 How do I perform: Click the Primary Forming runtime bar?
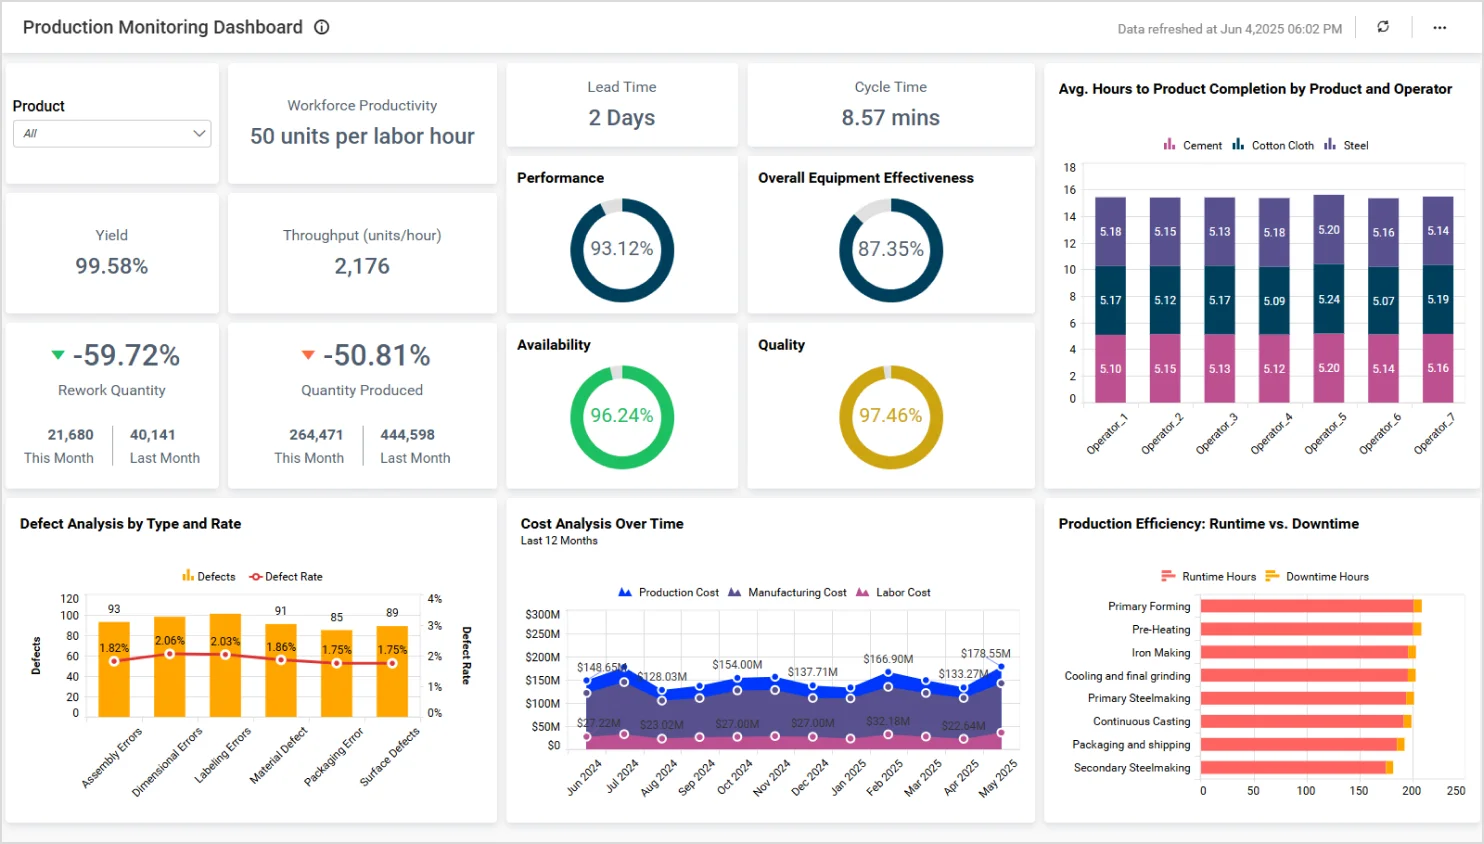point(1306,606)
